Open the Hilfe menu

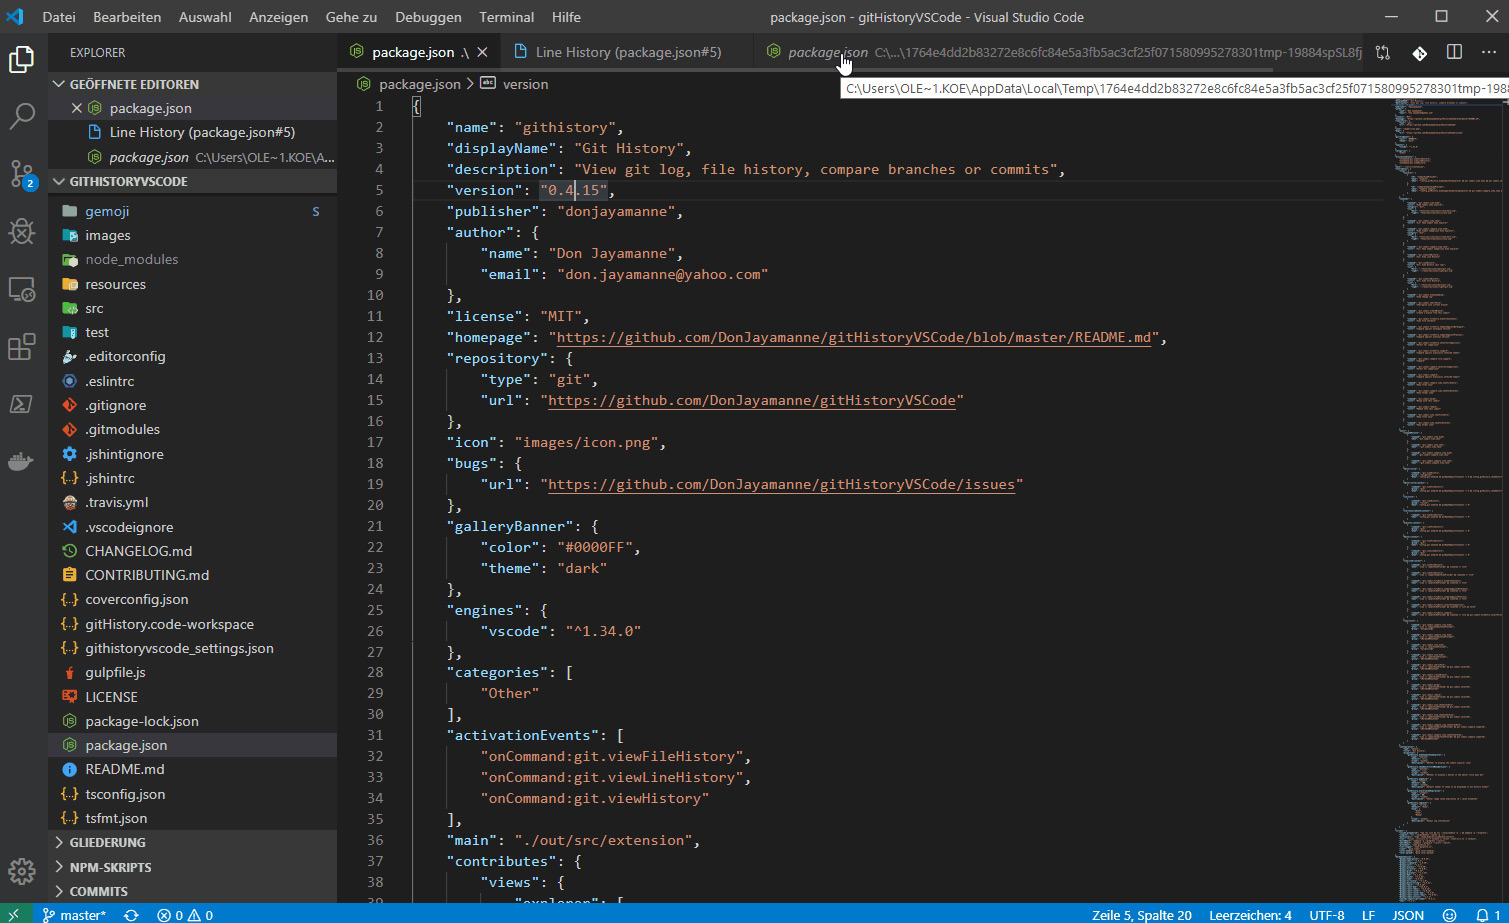(x=566, y=17)
